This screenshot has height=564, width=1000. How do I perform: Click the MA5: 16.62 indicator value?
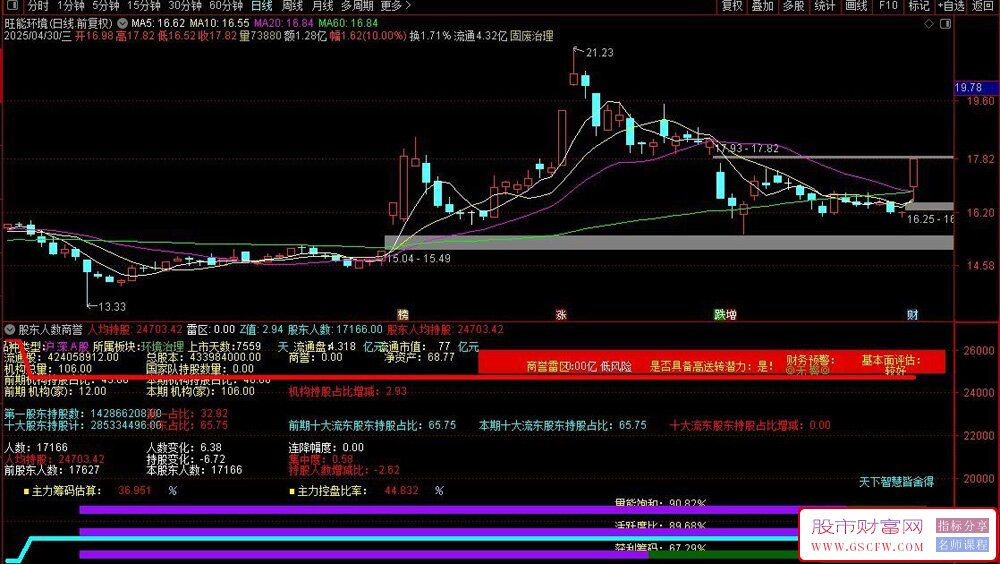pyautogui.click(x=158, y=23)
